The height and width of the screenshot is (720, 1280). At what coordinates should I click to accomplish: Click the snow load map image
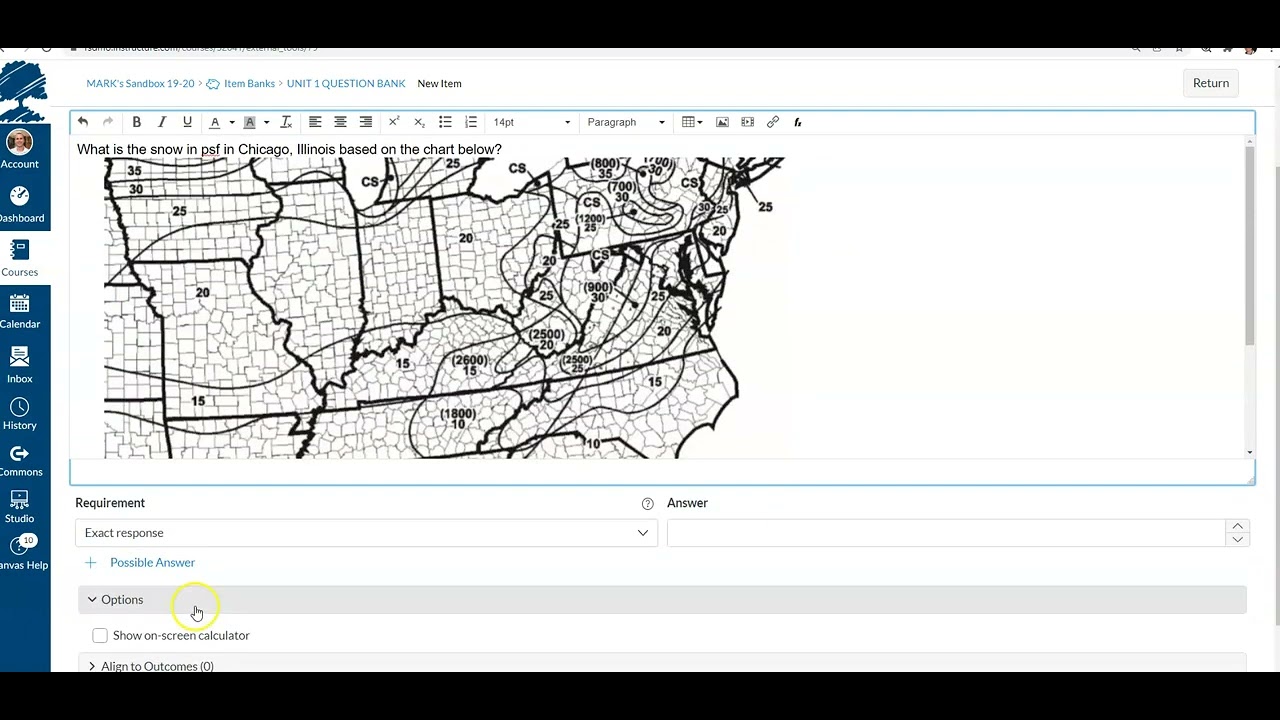coord(444,308)
